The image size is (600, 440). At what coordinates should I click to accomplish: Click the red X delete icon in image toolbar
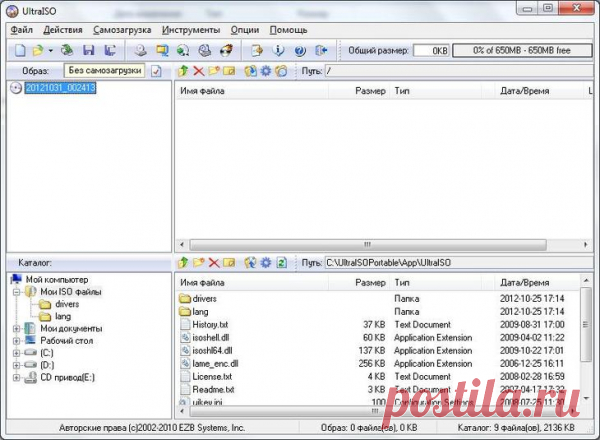(x=199, y=71)
